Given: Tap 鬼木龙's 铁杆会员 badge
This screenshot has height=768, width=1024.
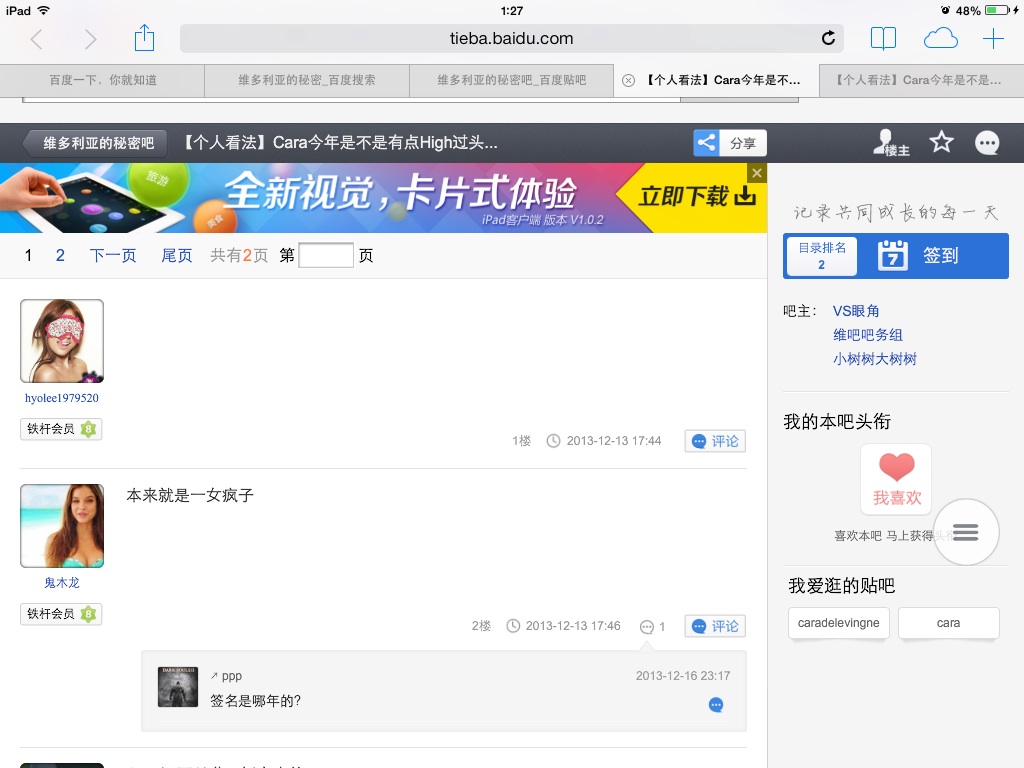Looking at the screenshot, I should tap(61, 614).
